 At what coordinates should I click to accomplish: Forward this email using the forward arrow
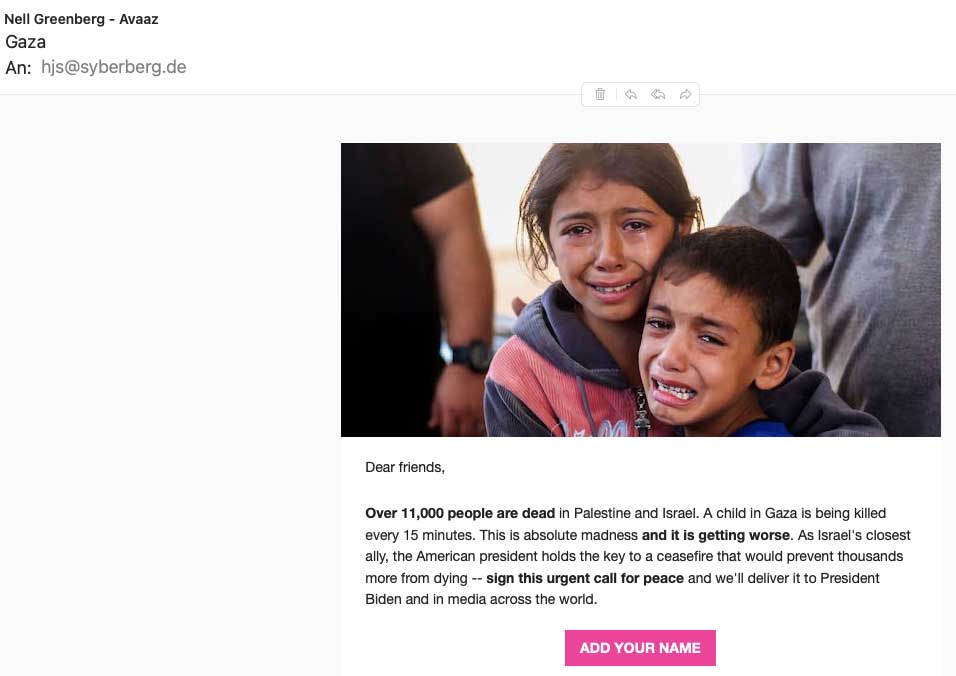(x=685, y=94)
